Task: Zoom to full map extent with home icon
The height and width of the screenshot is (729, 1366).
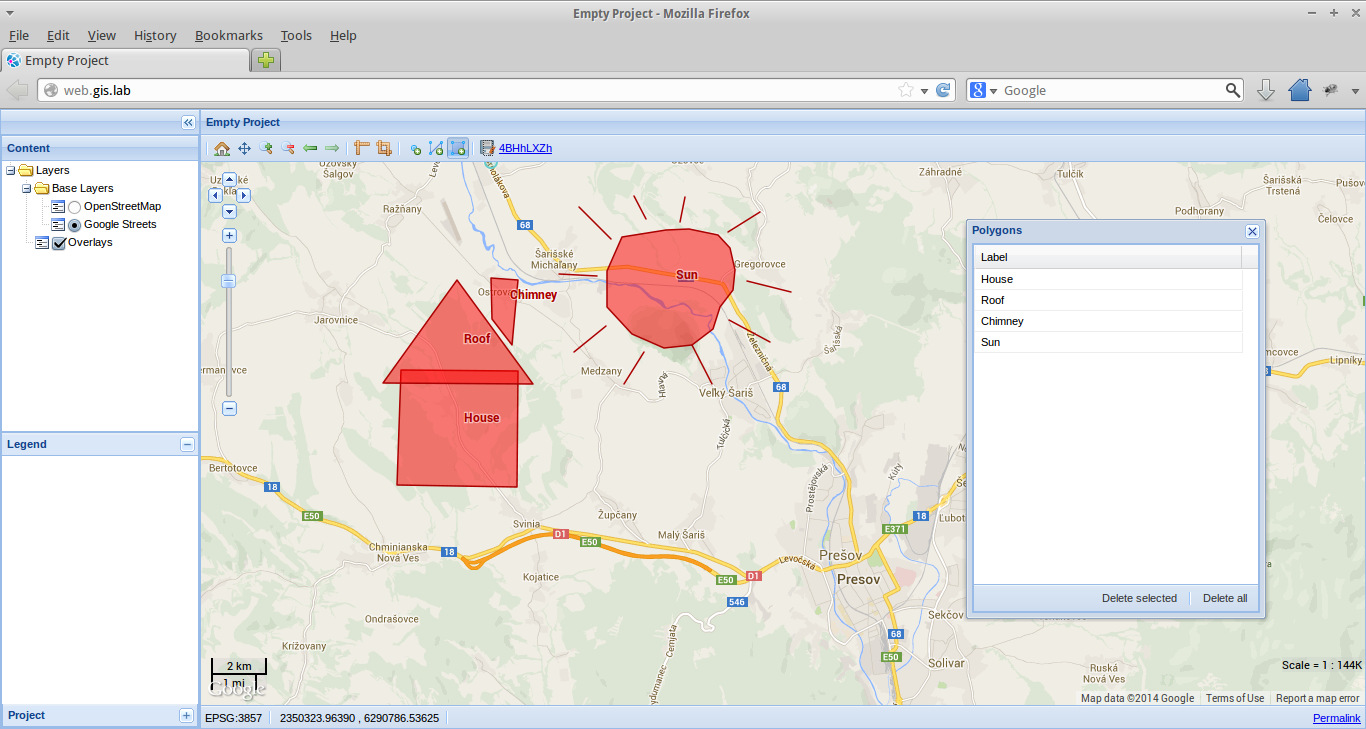Action: point(222,147)
